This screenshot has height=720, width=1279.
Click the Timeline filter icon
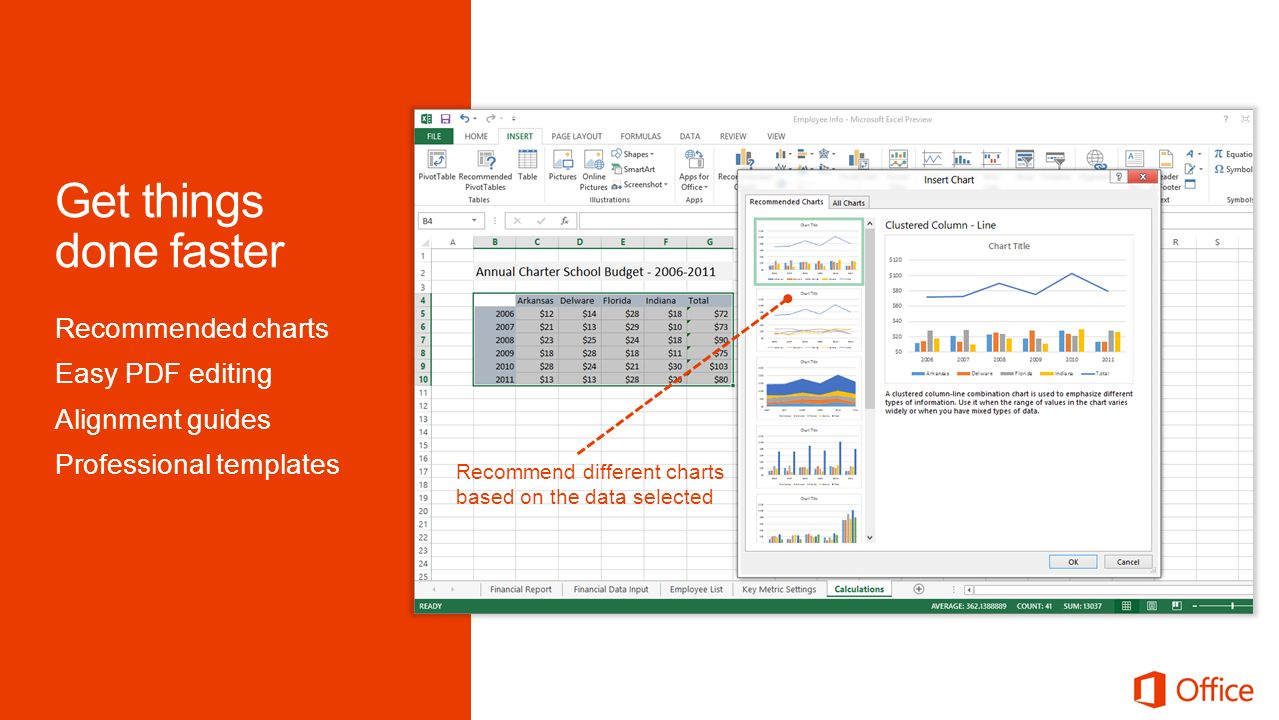pos(1055,159)
